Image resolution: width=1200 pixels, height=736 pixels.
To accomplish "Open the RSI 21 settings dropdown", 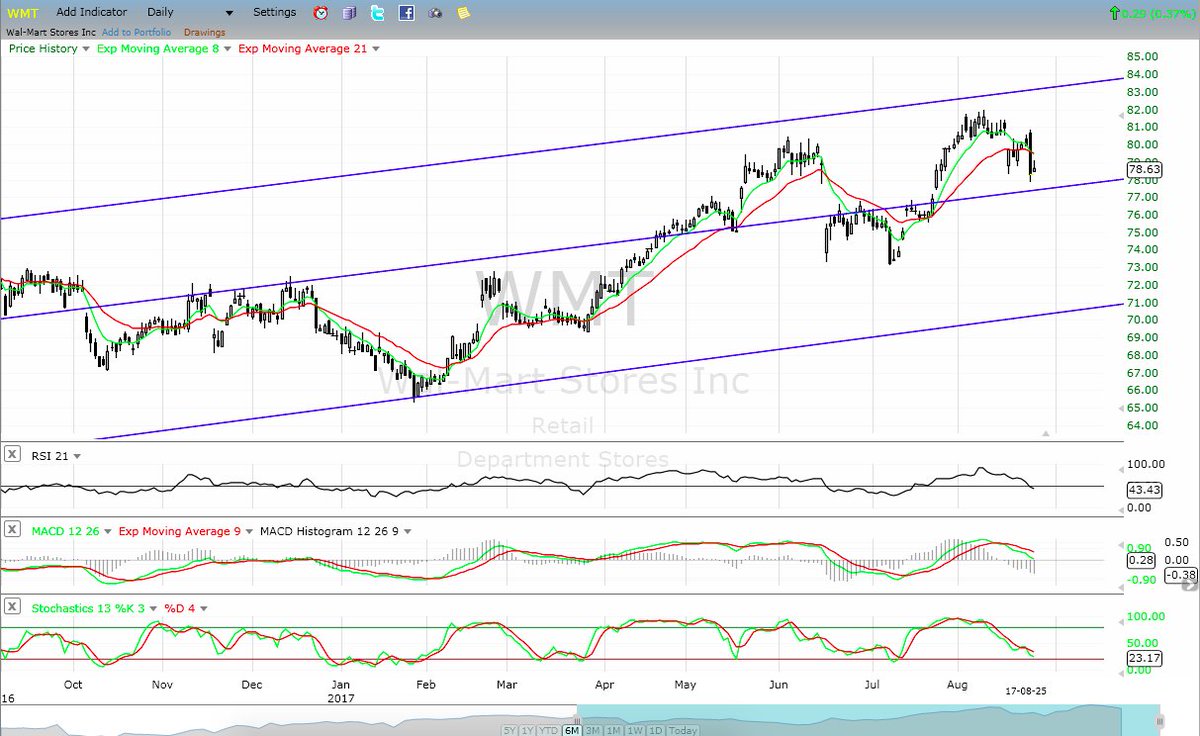I will [x=77, y=455].
